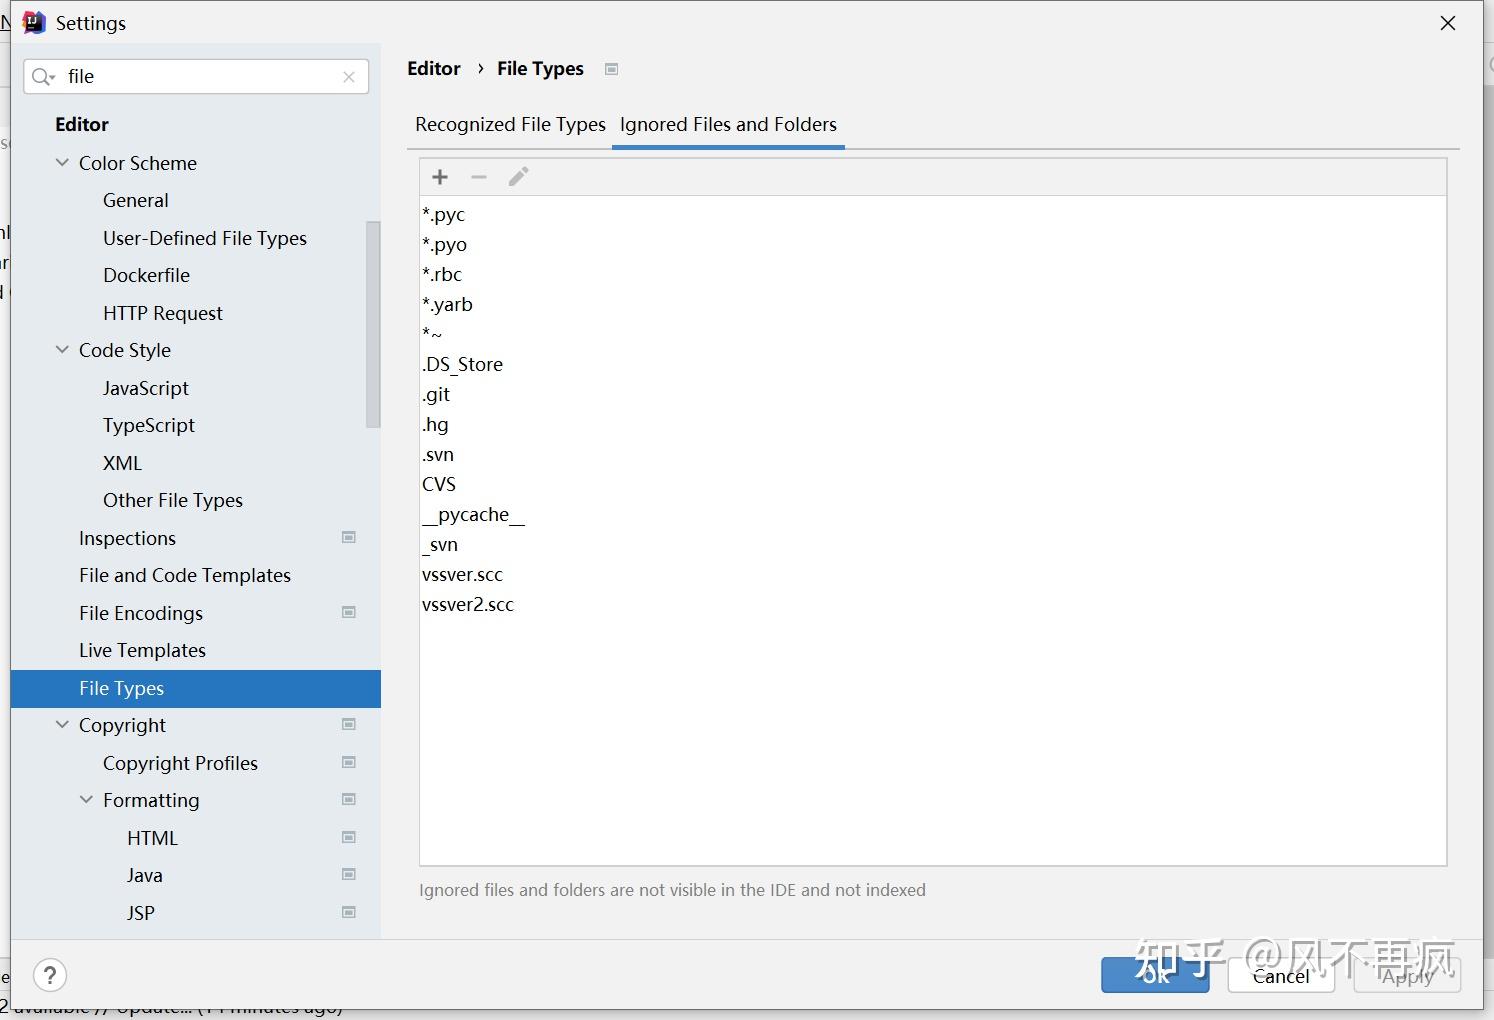
Task: Collapse the Code Style tree node
Action: pyautogui.click(x=62, y=350)
